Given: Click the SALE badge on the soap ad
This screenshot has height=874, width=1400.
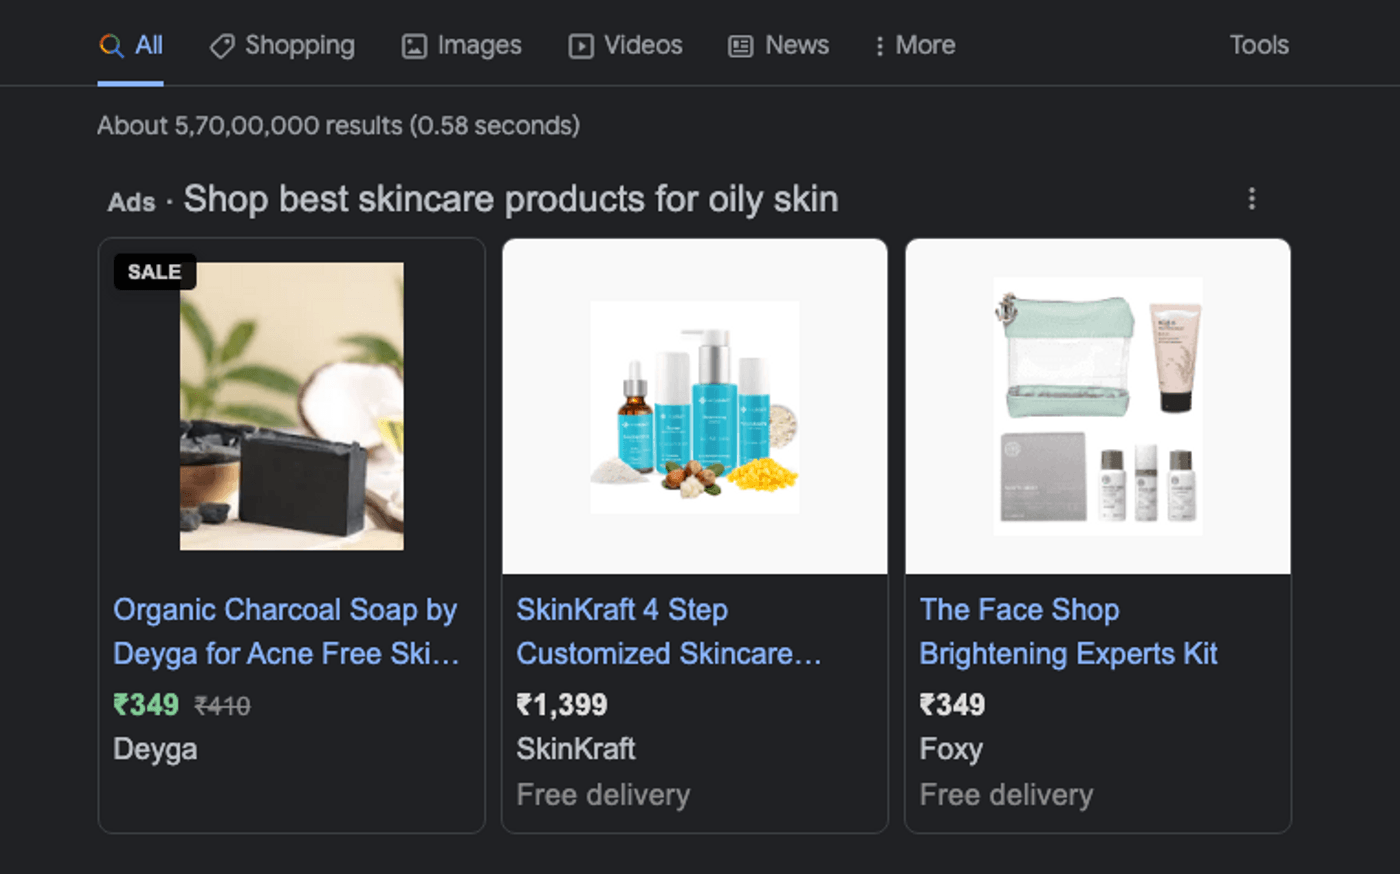Looking at the screenshot, I should (154, 271).
